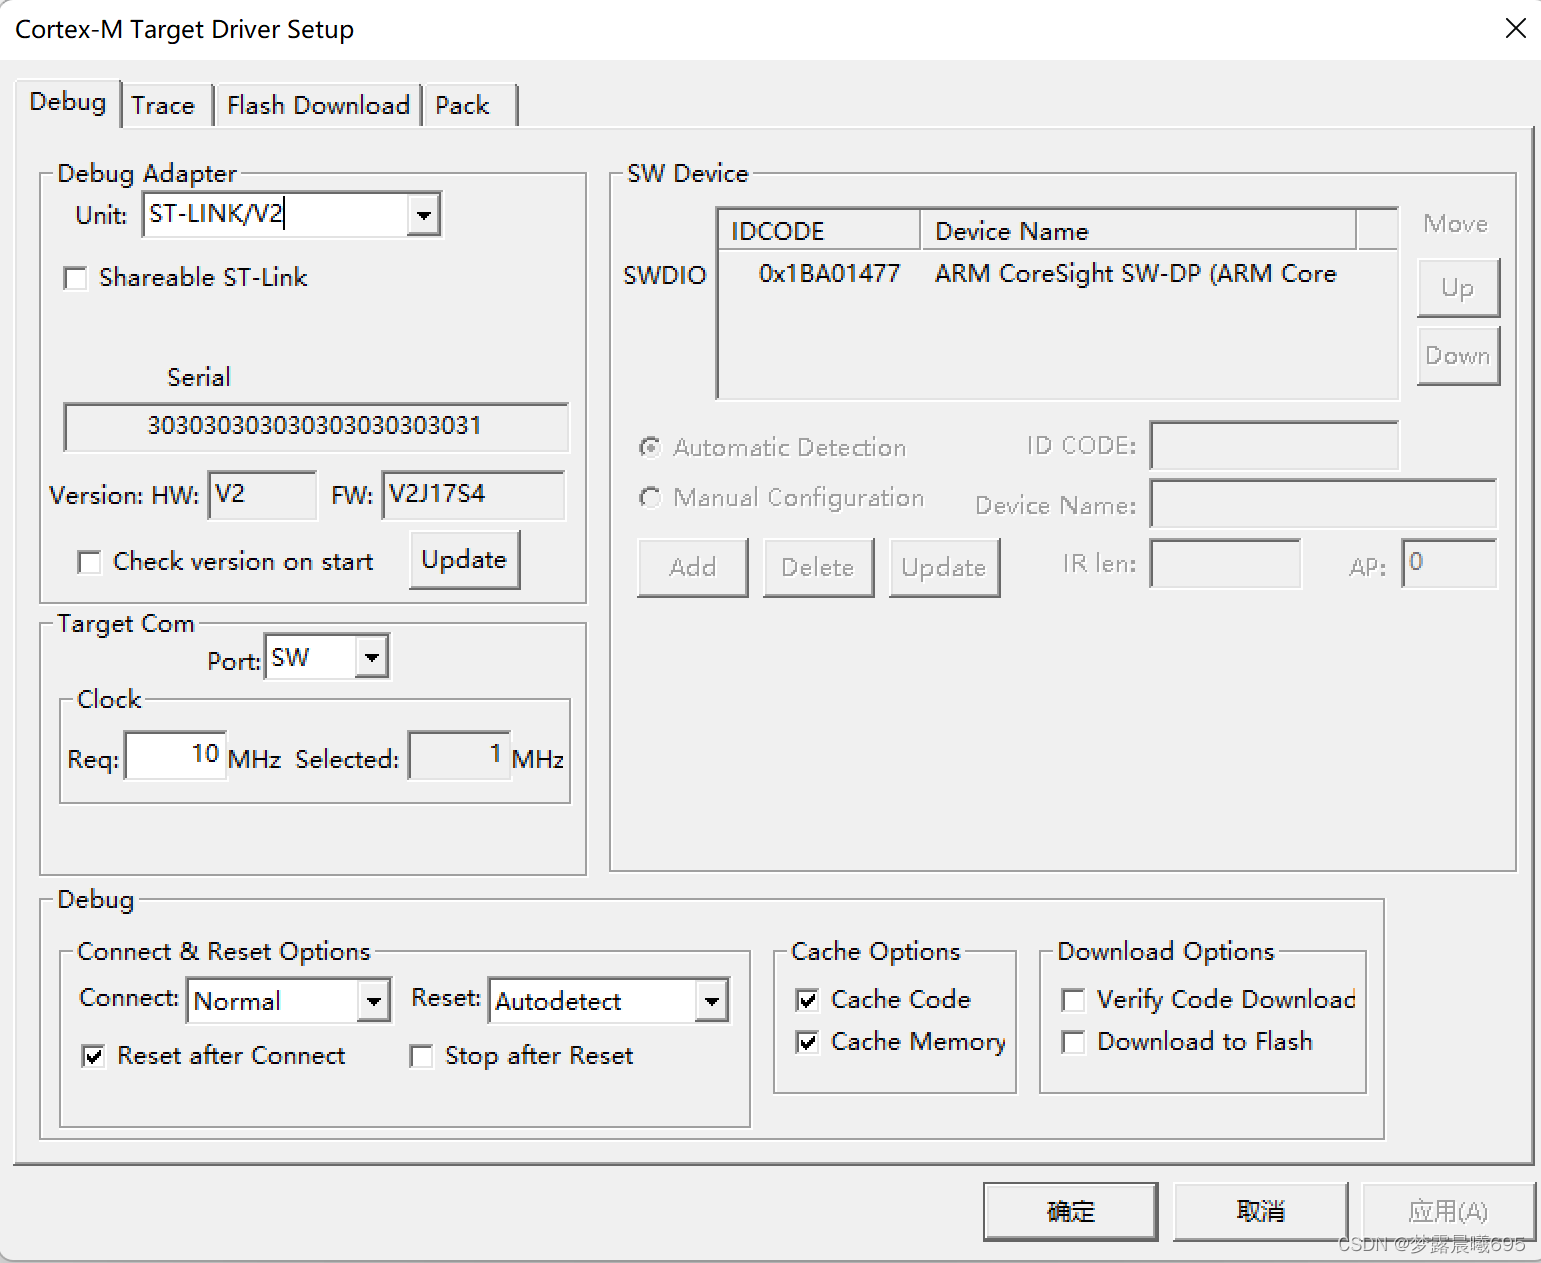Viewport: 1541px width, 1263px height.
Task: Enable Verify Code Download
Action: 1073,999
